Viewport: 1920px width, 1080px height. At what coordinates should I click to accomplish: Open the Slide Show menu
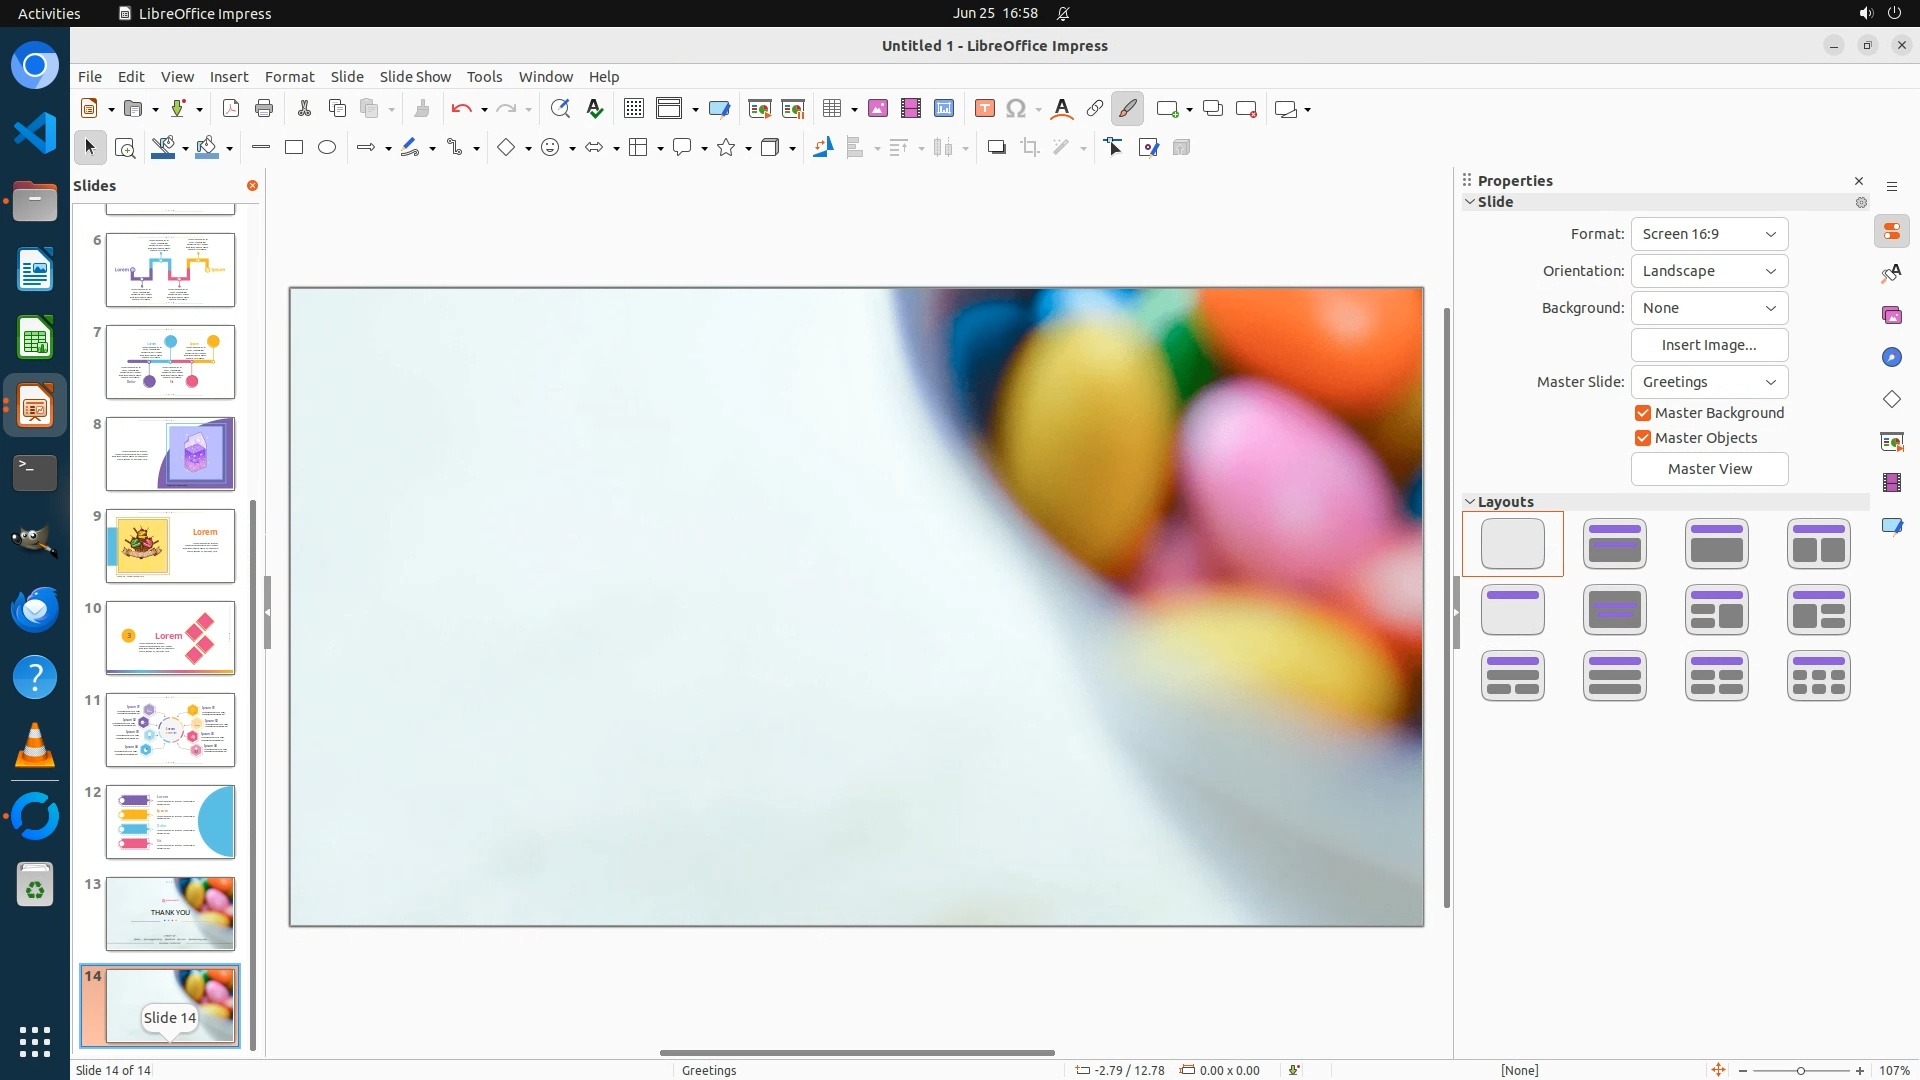[415, 77]
